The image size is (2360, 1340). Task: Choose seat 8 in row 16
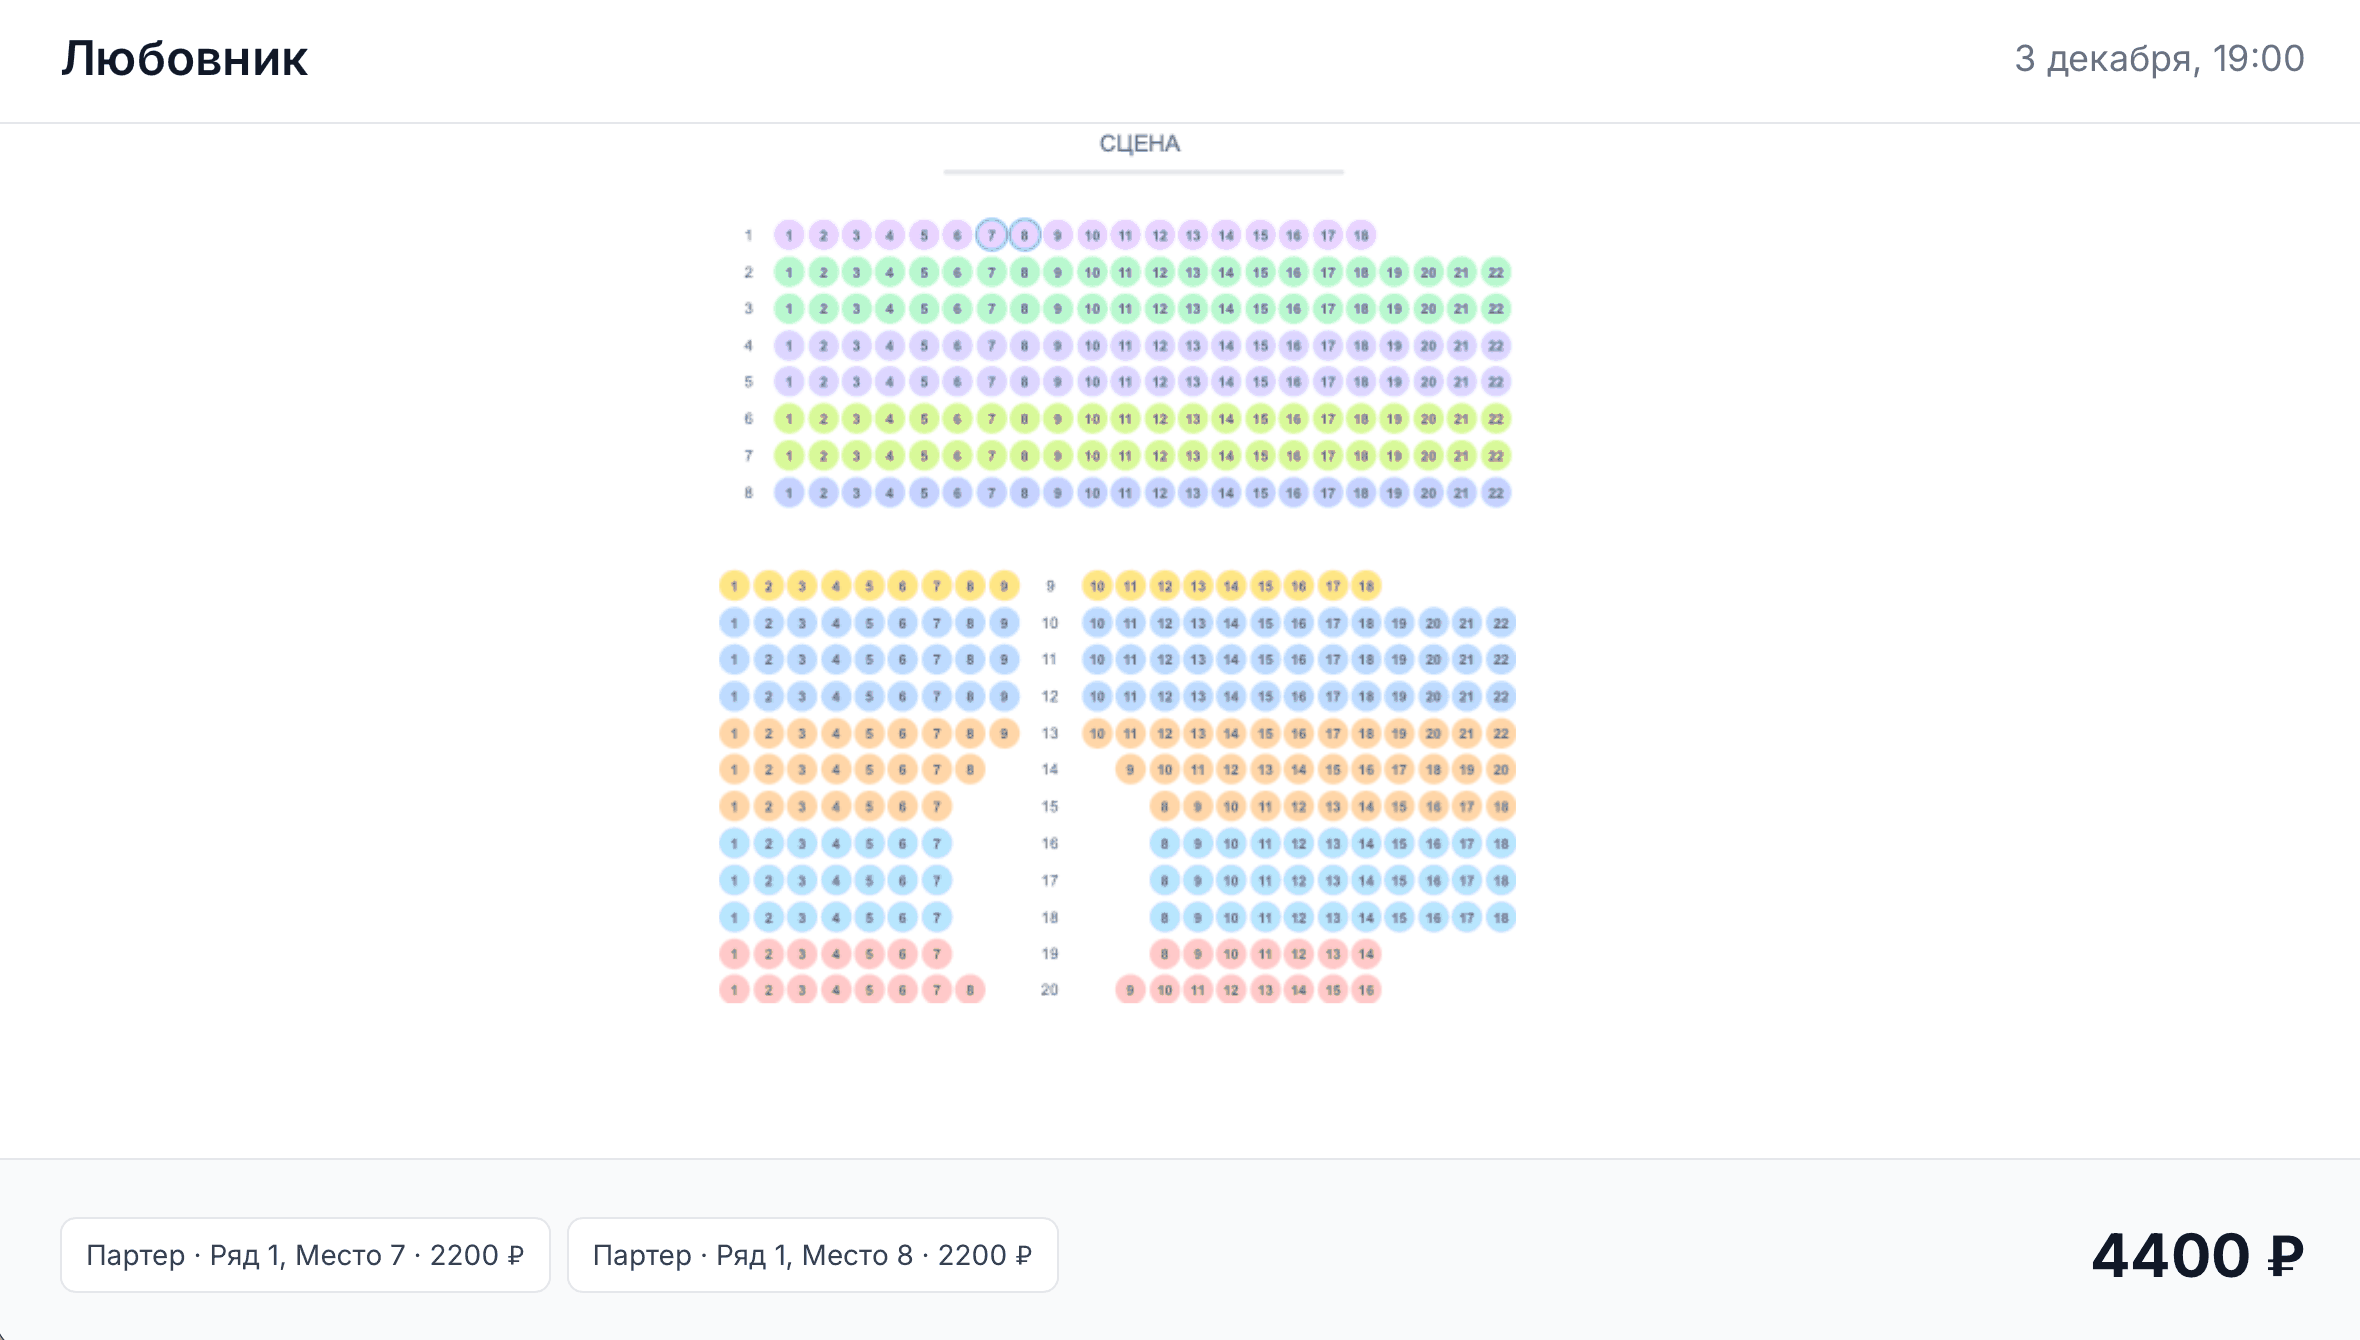(x=1164, y=843)
